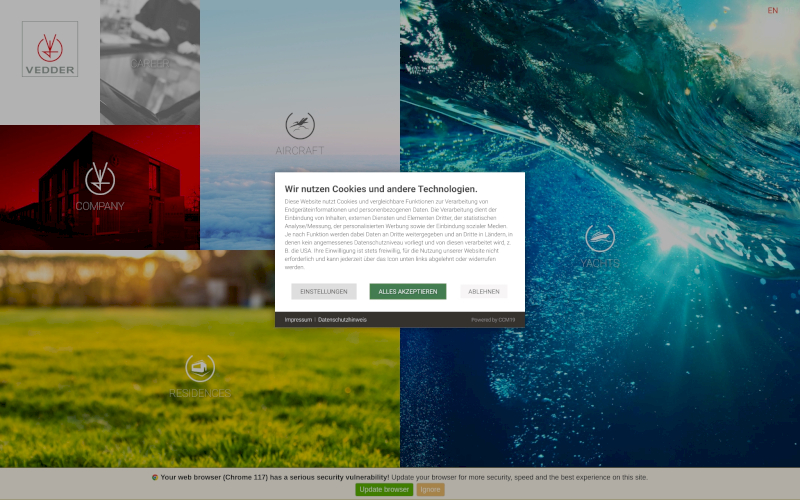Click the Chrome icon in browser warning bar
Viewport: 800px width, 500px height.
(155, 478)
